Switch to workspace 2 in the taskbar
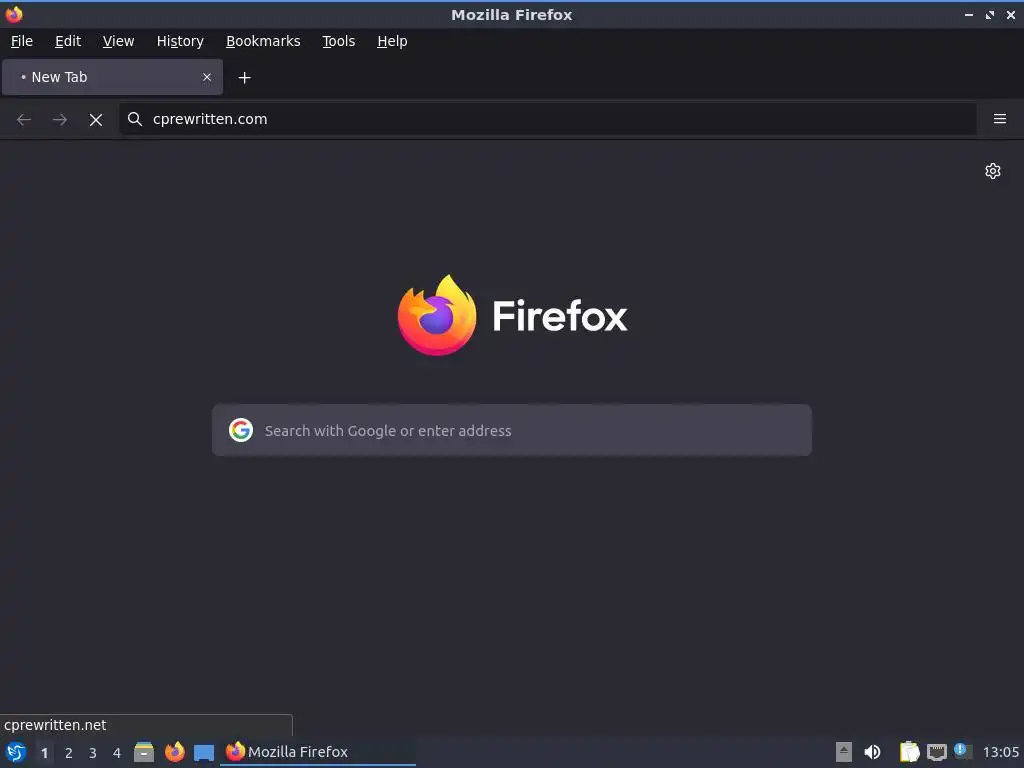 point(69,753)
